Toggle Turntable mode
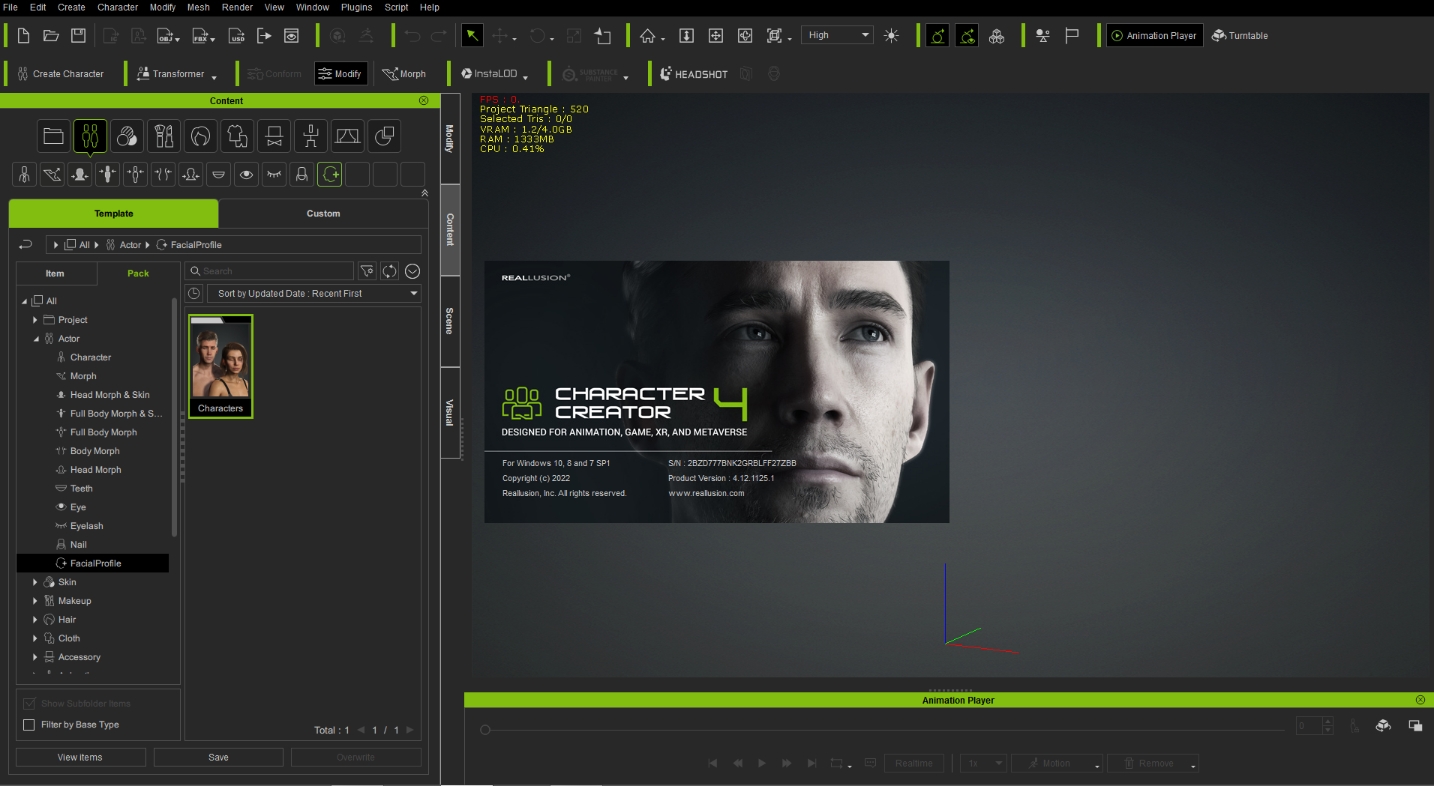The width and height of the screenshot is (1434, 786). pyautogui.click(x=1240, y=36)
